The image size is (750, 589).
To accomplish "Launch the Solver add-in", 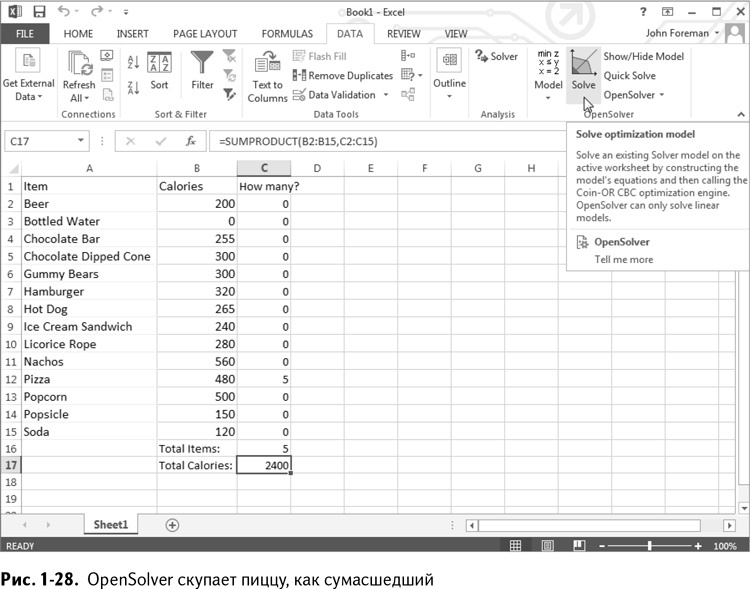I will (496, 56).
